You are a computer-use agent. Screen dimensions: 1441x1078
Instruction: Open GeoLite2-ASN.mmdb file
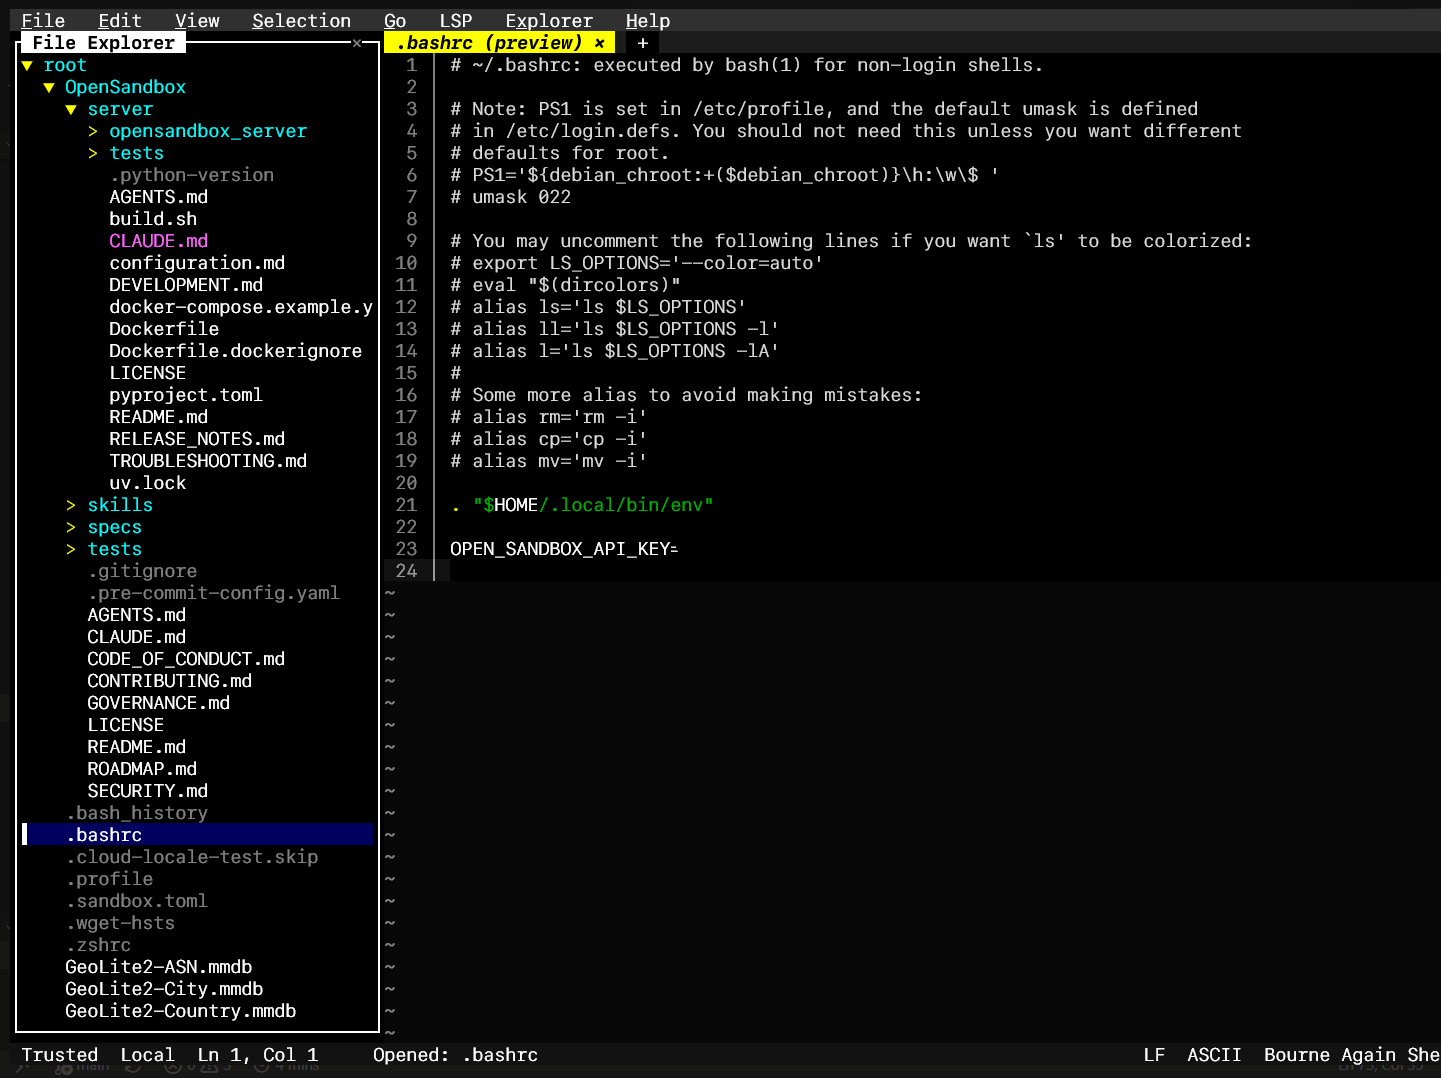click(159, 967)
